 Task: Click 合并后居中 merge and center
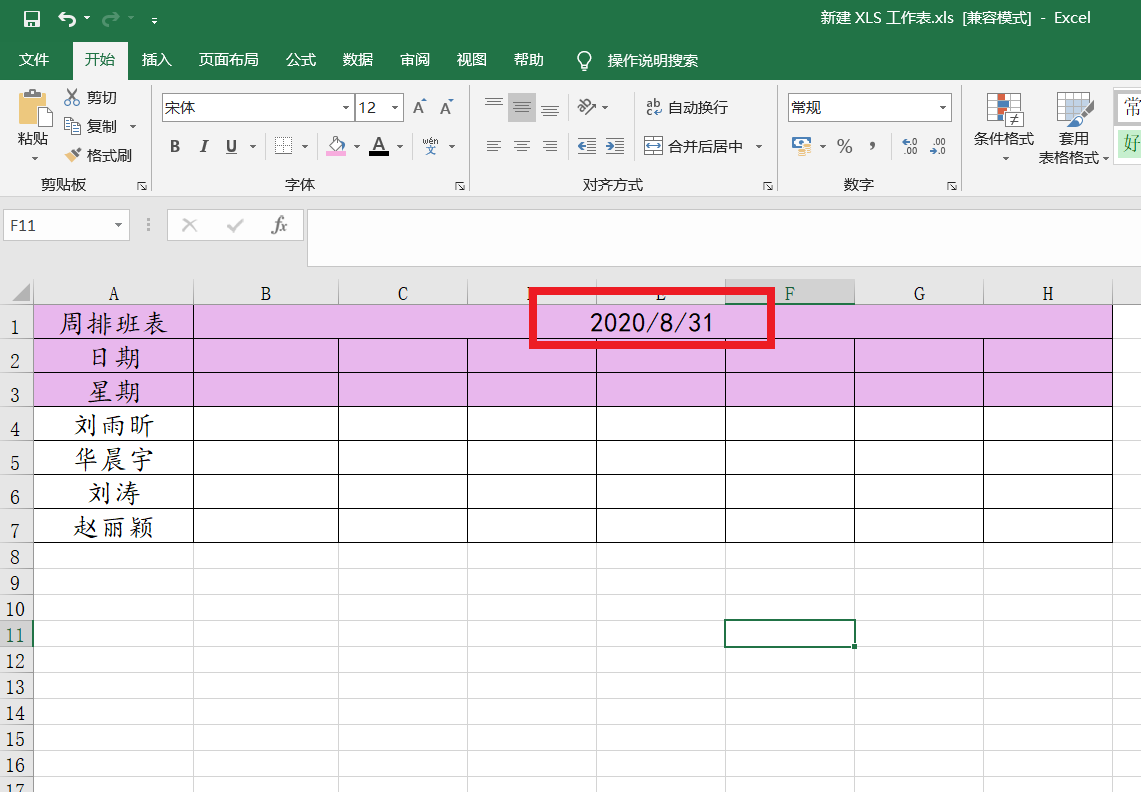[x=693, y=146]
